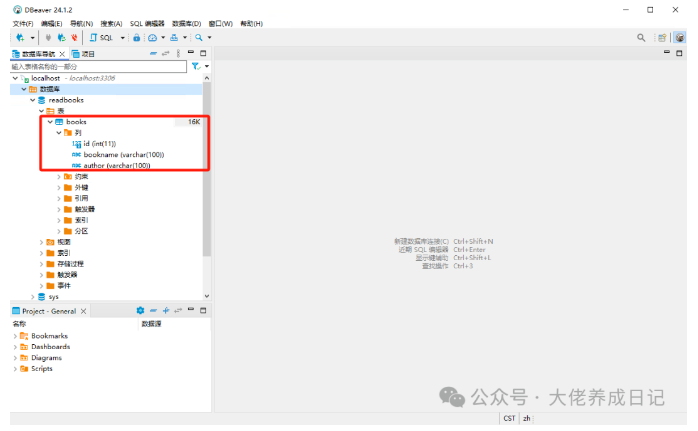Open the navigator view menu three-dots icon

pos(178,53)
